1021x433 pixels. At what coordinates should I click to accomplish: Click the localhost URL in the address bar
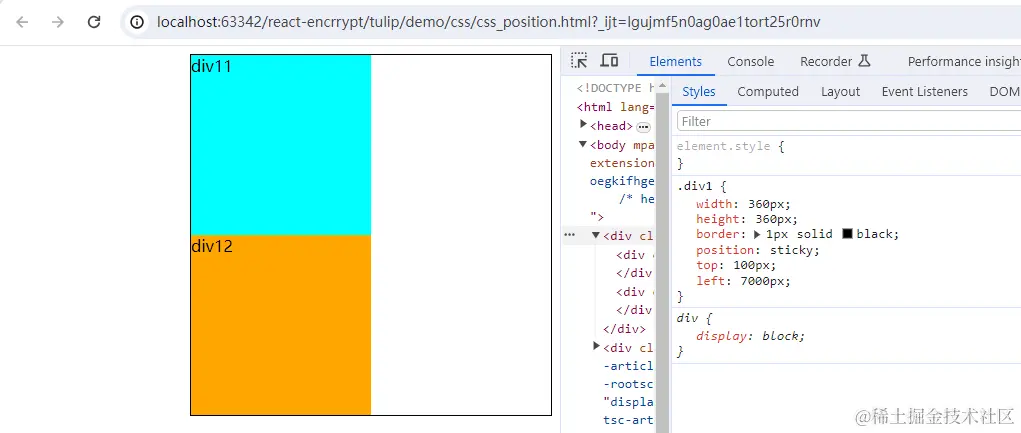pos(488,22)
